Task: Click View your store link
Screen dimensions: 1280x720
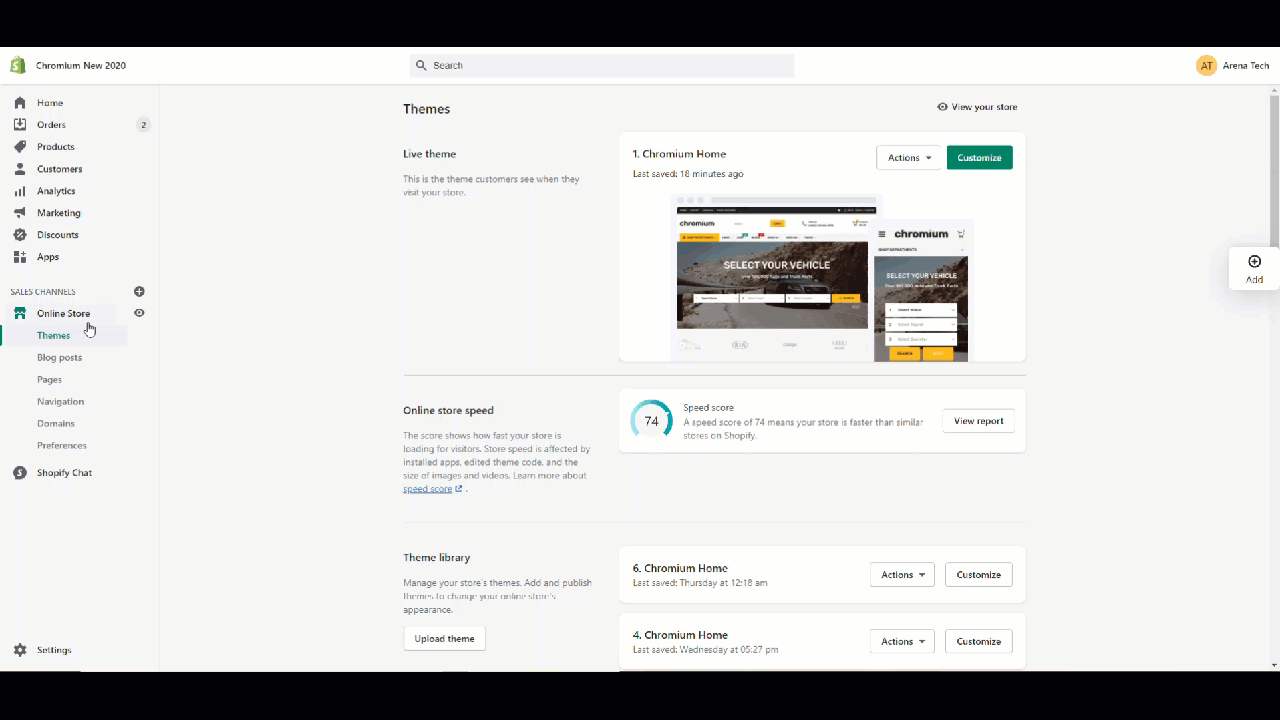Action: click(x=977, y=107)
